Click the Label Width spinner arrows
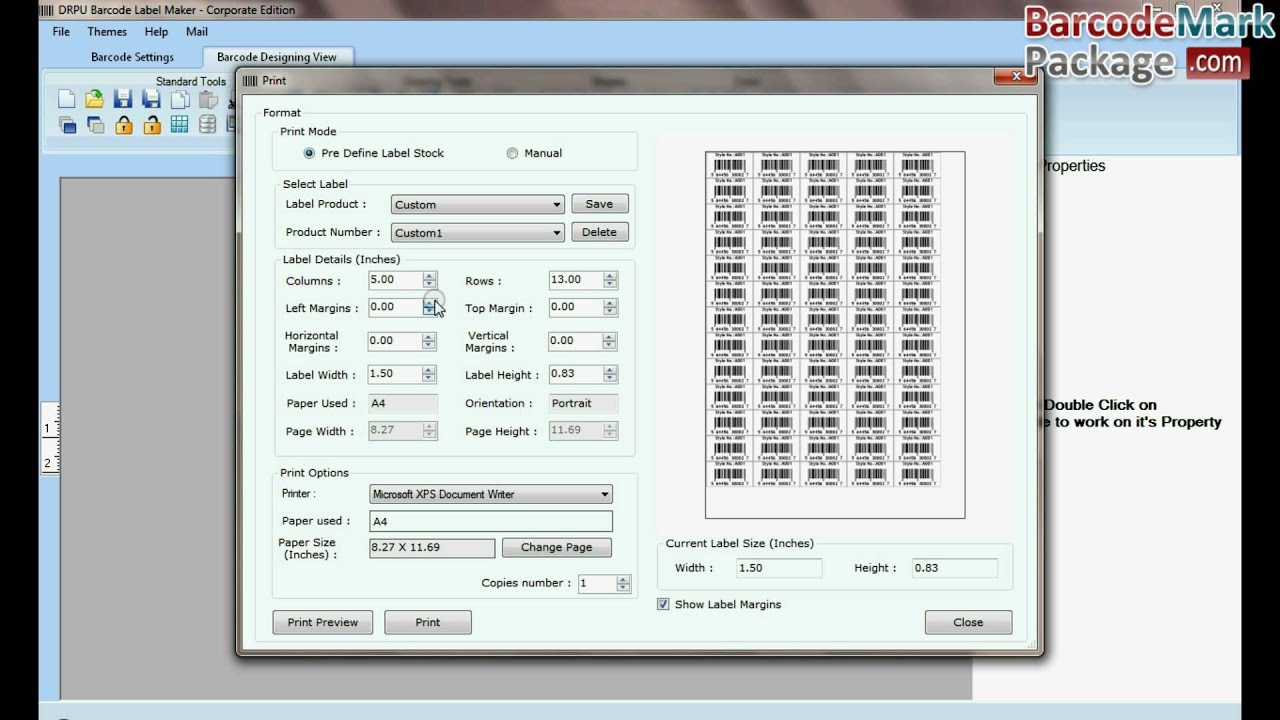 point(429,374)
